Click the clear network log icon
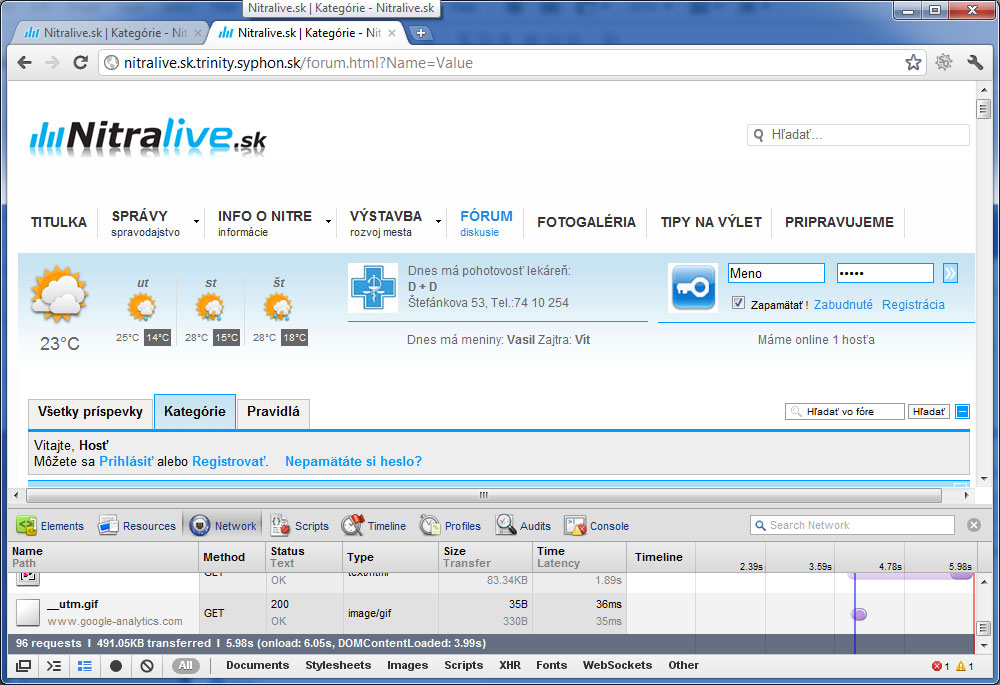Image resolution: width=1000 pixels, height=685 pixels. point(147,666)
